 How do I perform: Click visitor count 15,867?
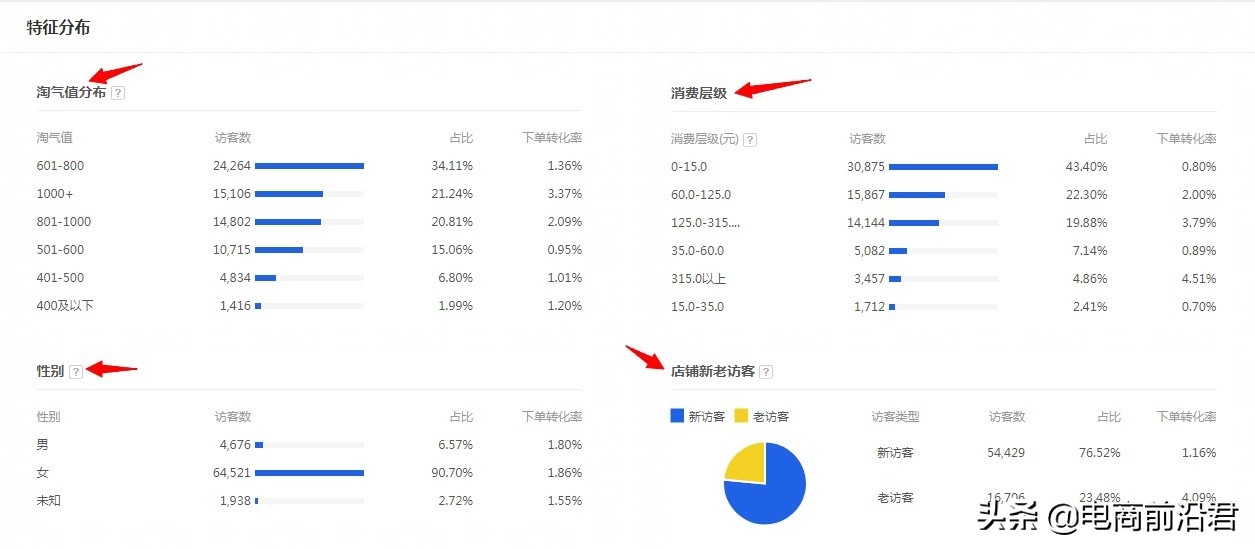point(866,195)
